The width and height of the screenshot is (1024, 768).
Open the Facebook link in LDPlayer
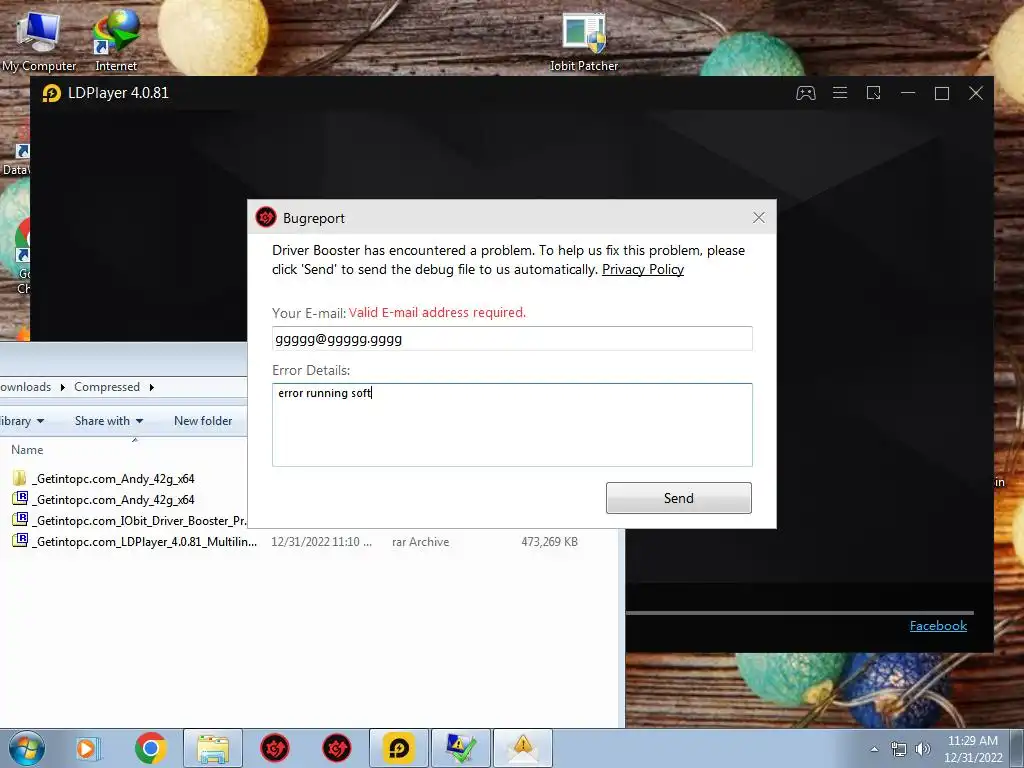pyautogui.click(x=938, y=626)
